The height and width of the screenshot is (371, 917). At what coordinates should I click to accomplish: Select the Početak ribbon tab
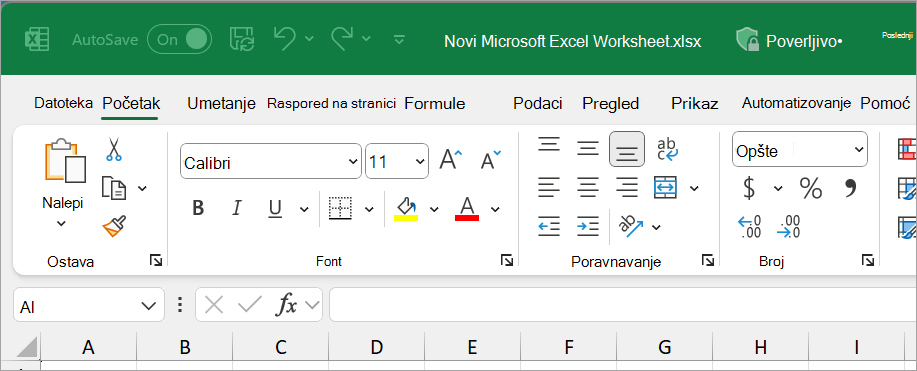[x=131, y=104]
